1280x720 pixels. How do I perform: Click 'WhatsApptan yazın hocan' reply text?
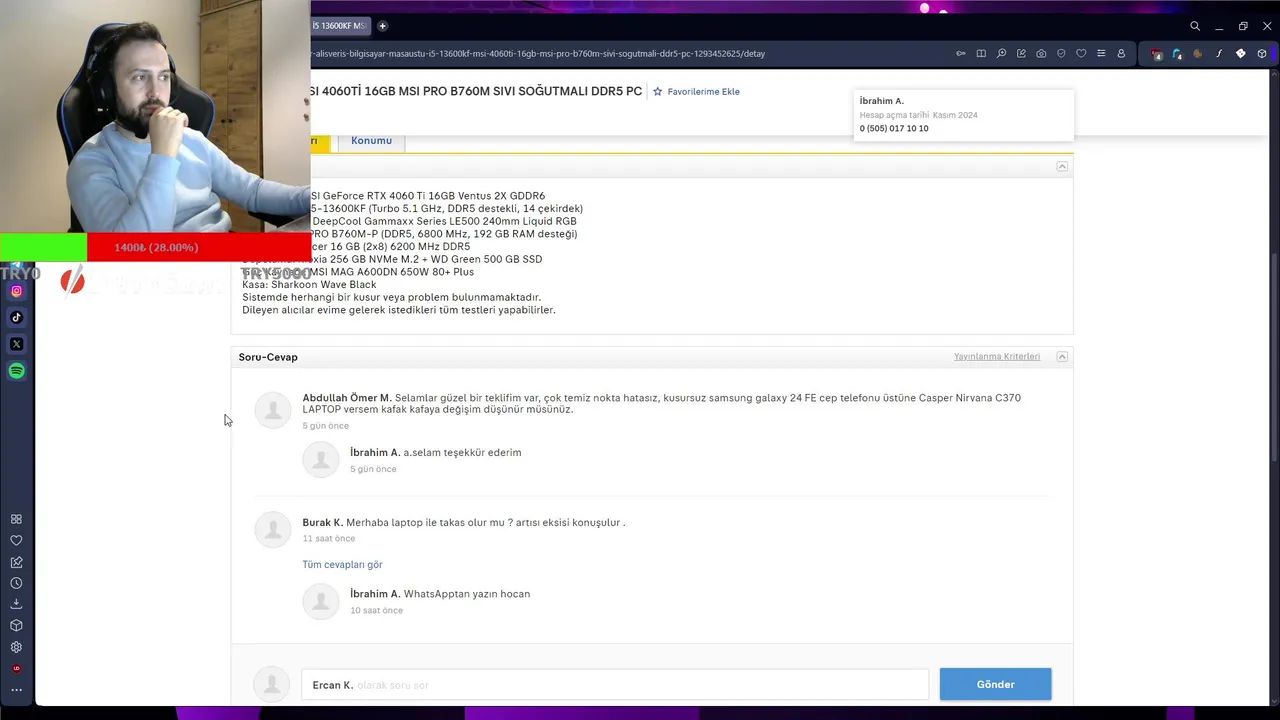(467, 594)
